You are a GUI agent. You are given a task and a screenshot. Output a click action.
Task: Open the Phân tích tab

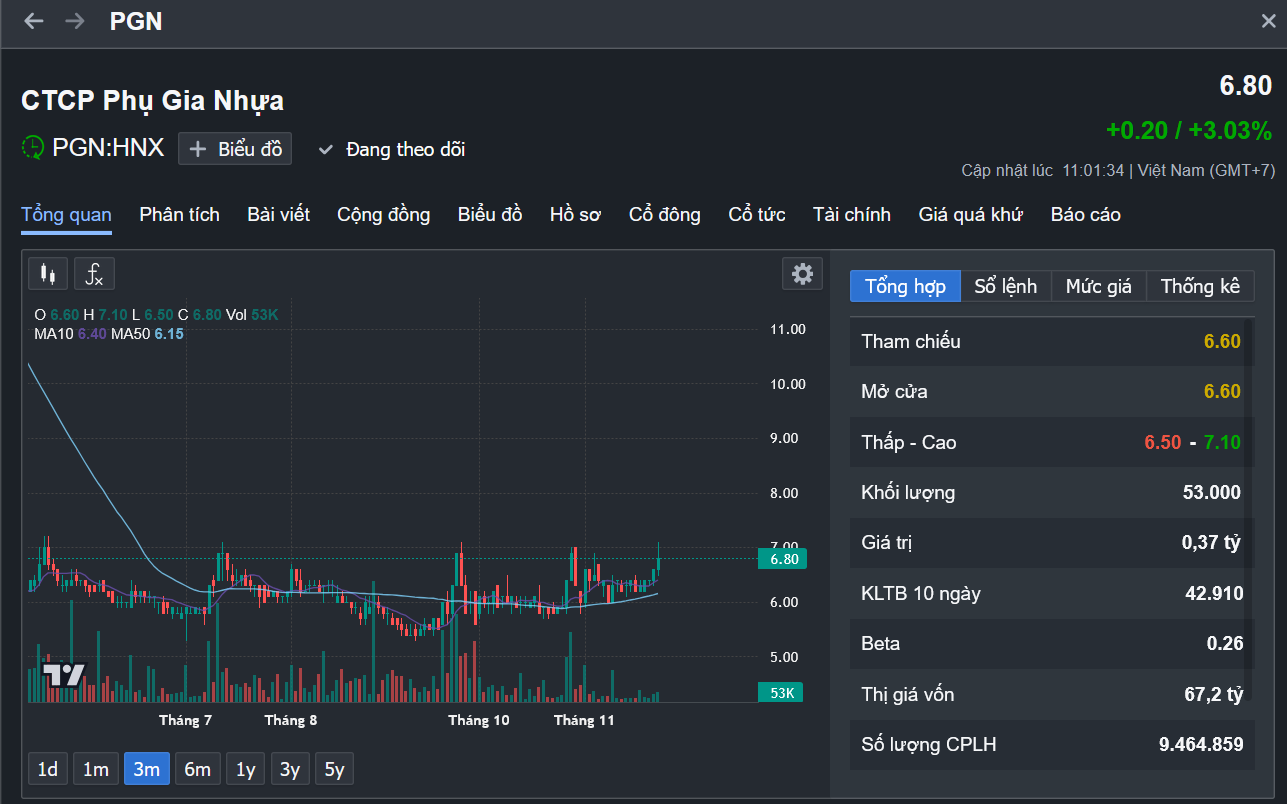[180, 214]
